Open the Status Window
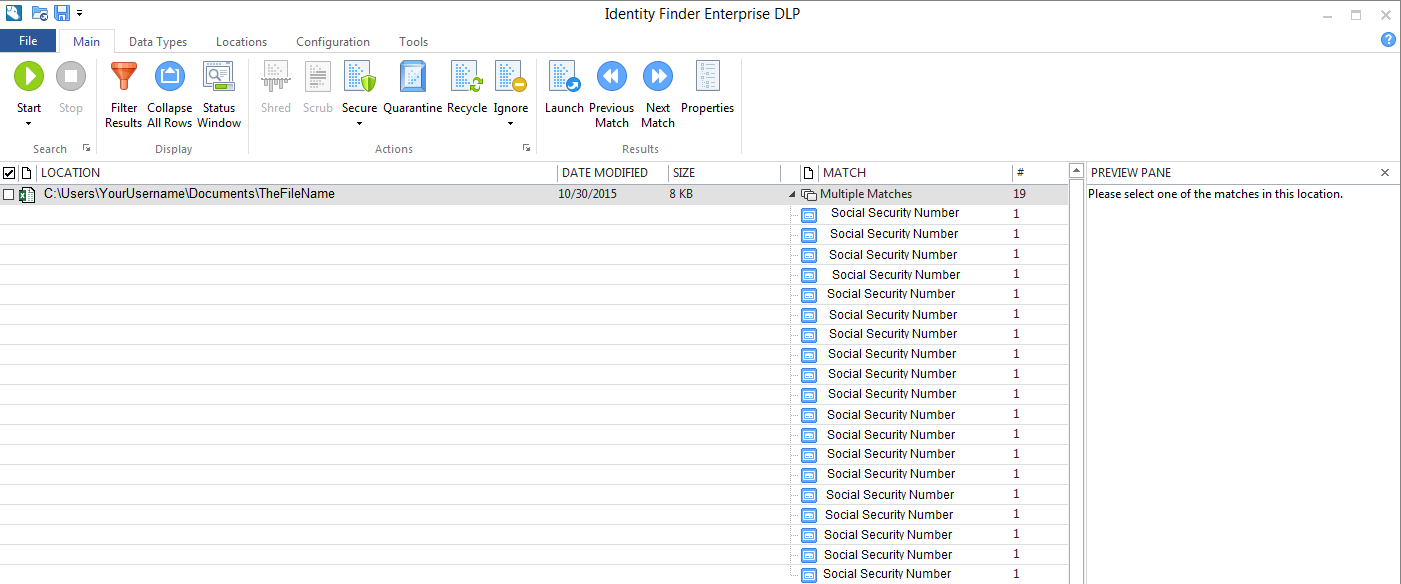1401x584 pixels. coord(218,77)
